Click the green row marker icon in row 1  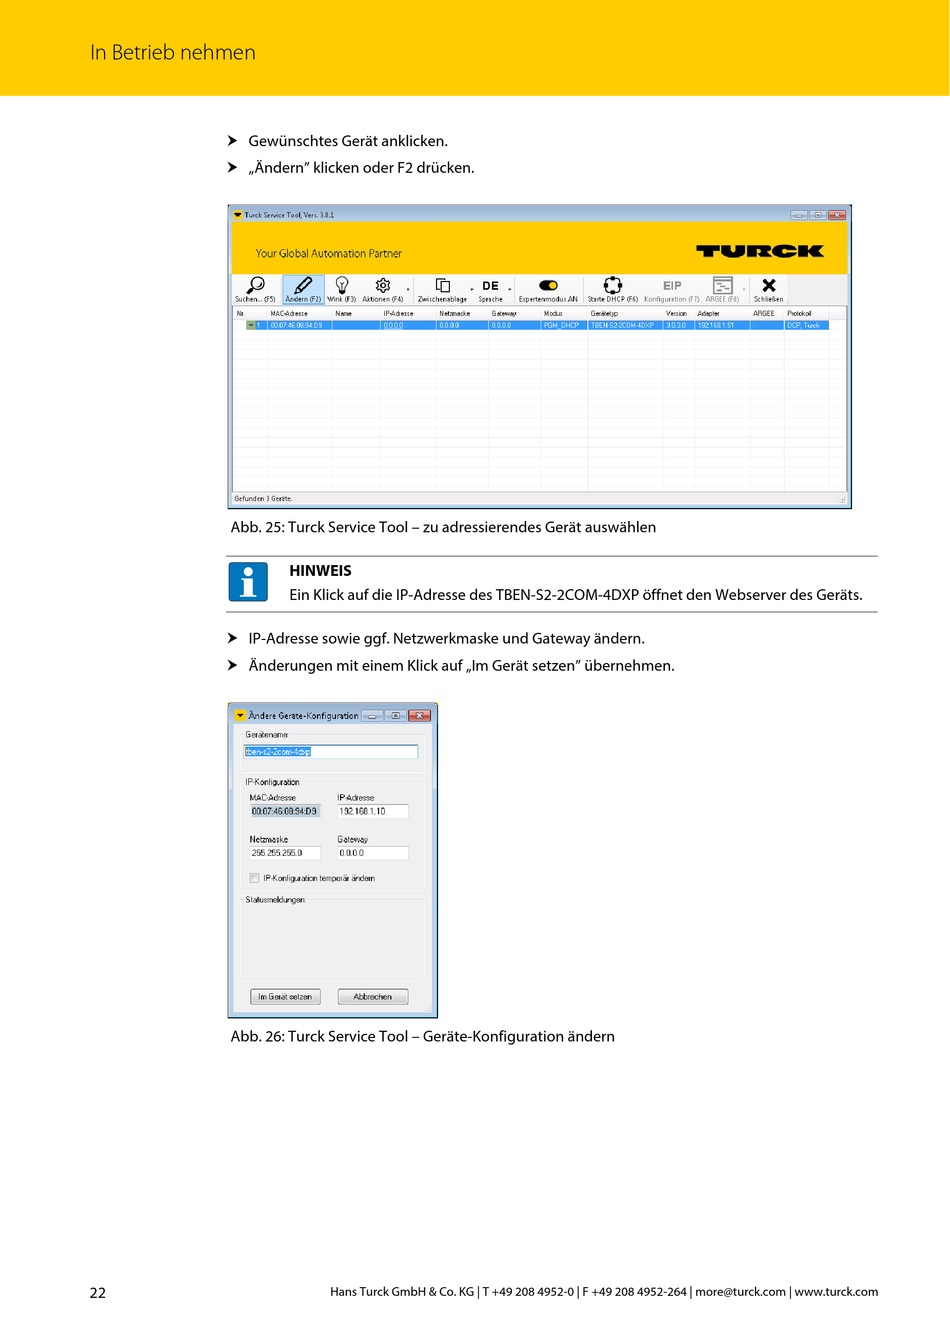(251, 325)
